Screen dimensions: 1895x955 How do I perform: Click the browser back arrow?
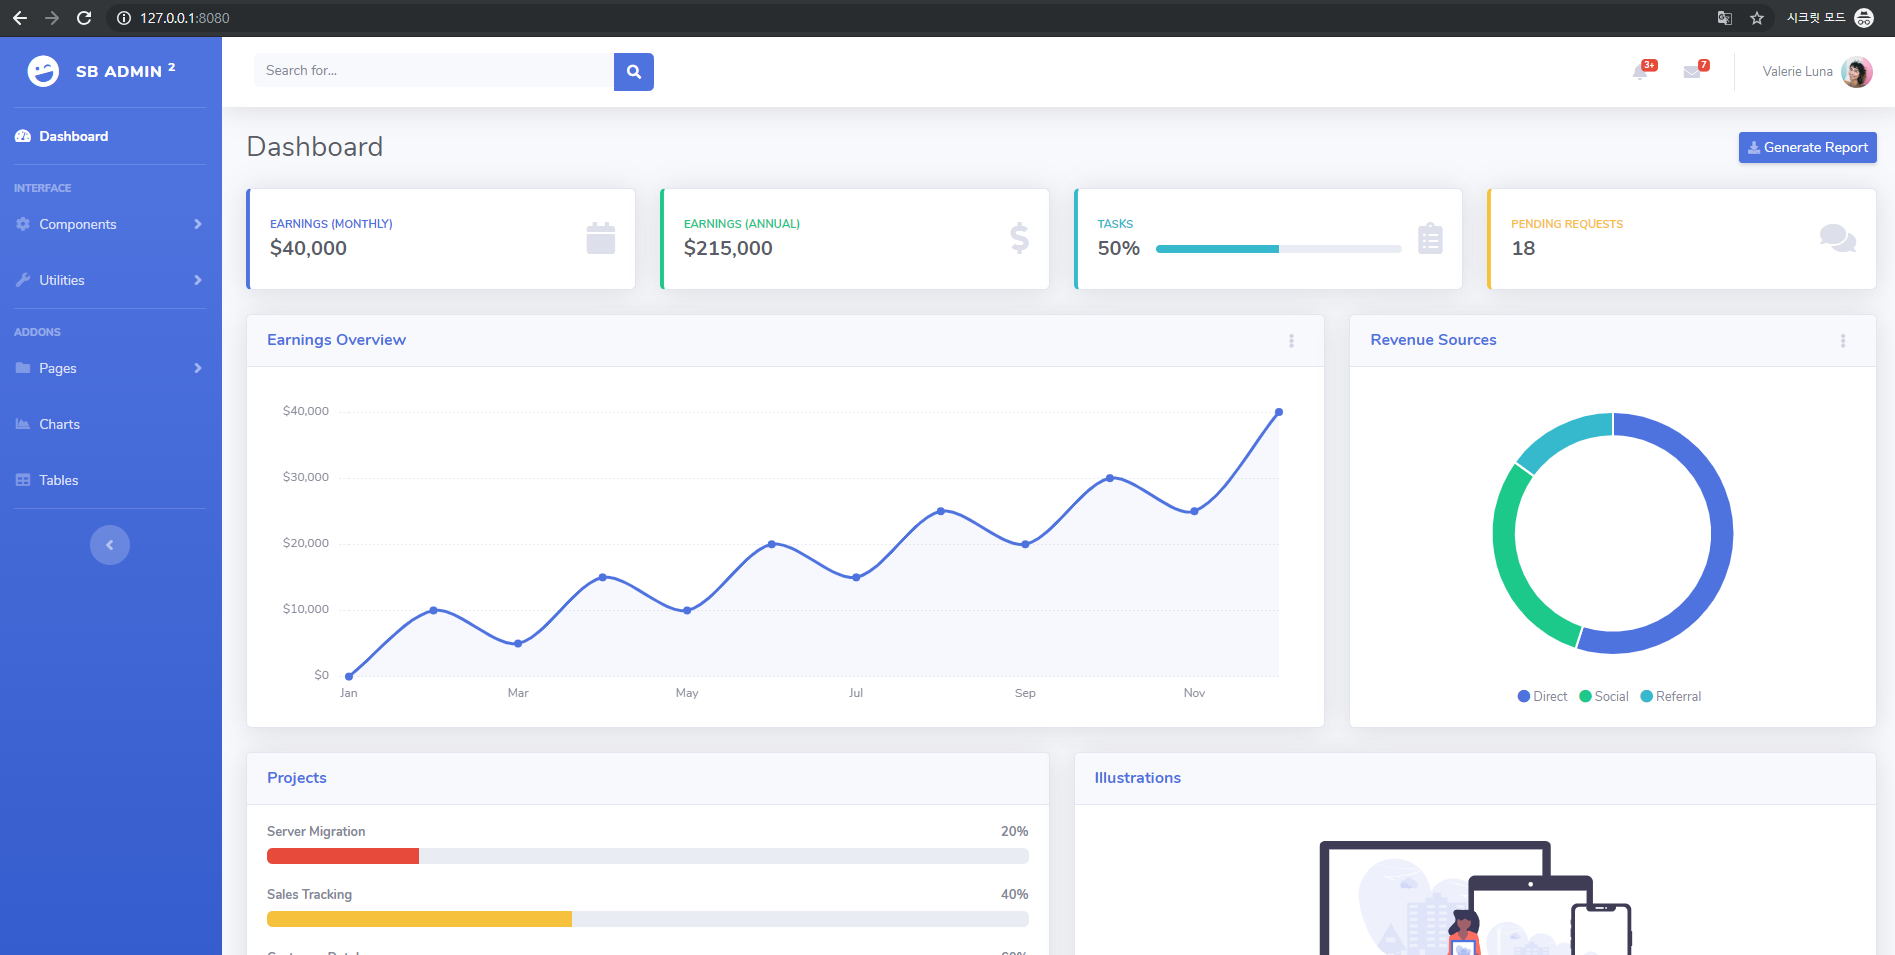click(20, 18)
